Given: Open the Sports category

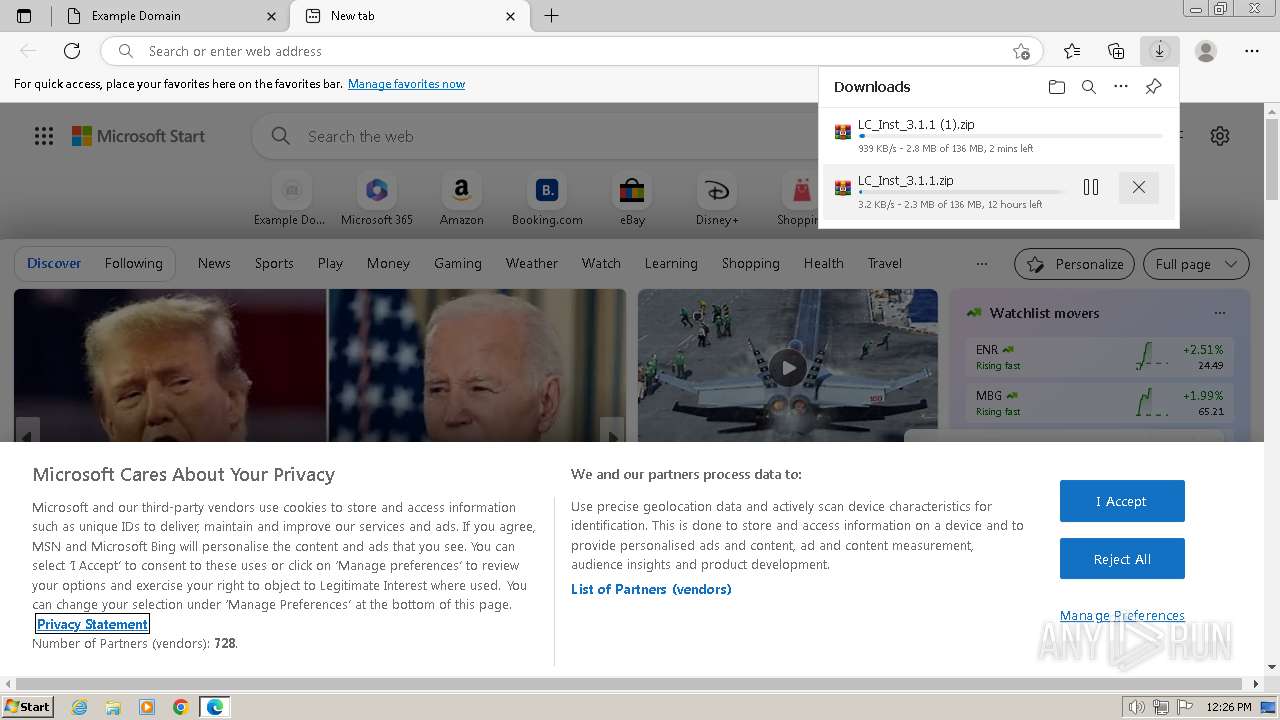Looking at the screenshot, I should (274, 263).
